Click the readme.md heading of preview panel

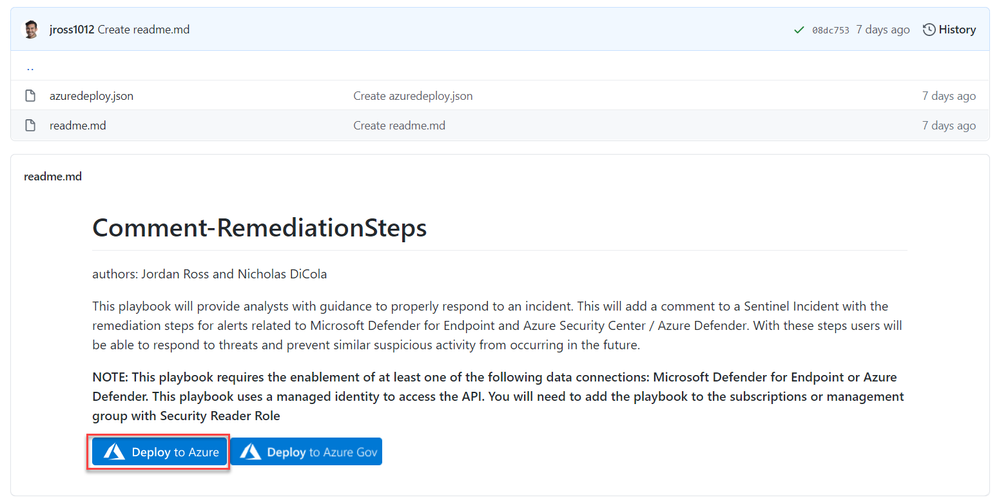tap(53, 176)
